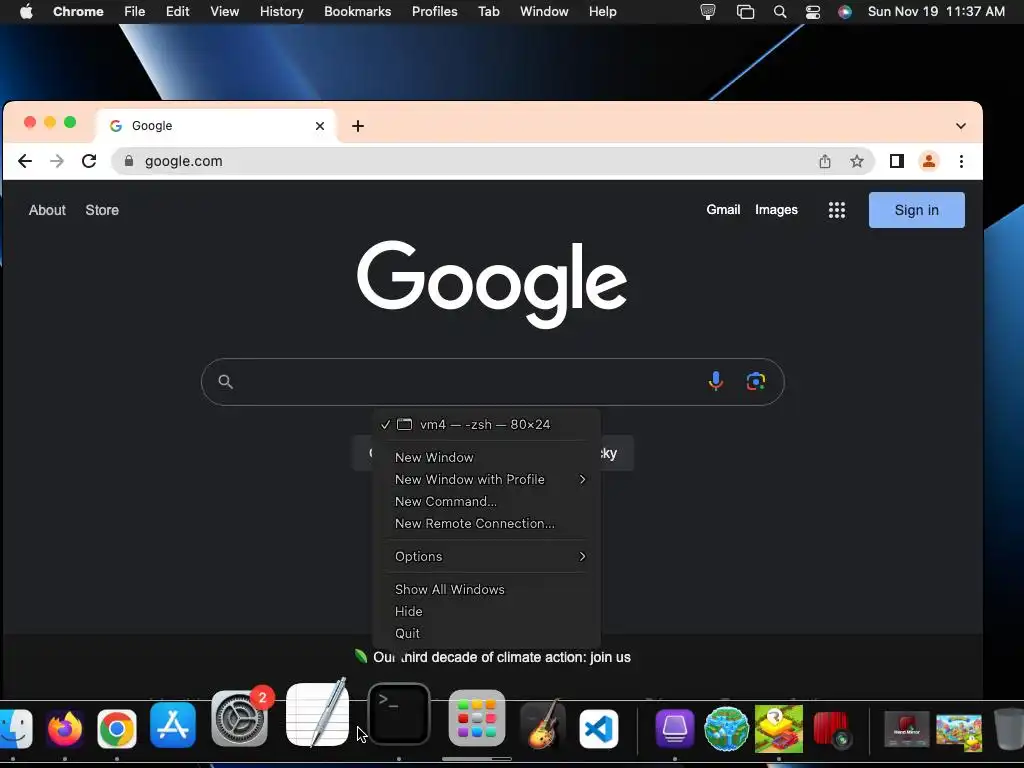Open Visual Studio Code from the Dock
The width and height of the screenshot is (1024, 768).
[599, 729]
